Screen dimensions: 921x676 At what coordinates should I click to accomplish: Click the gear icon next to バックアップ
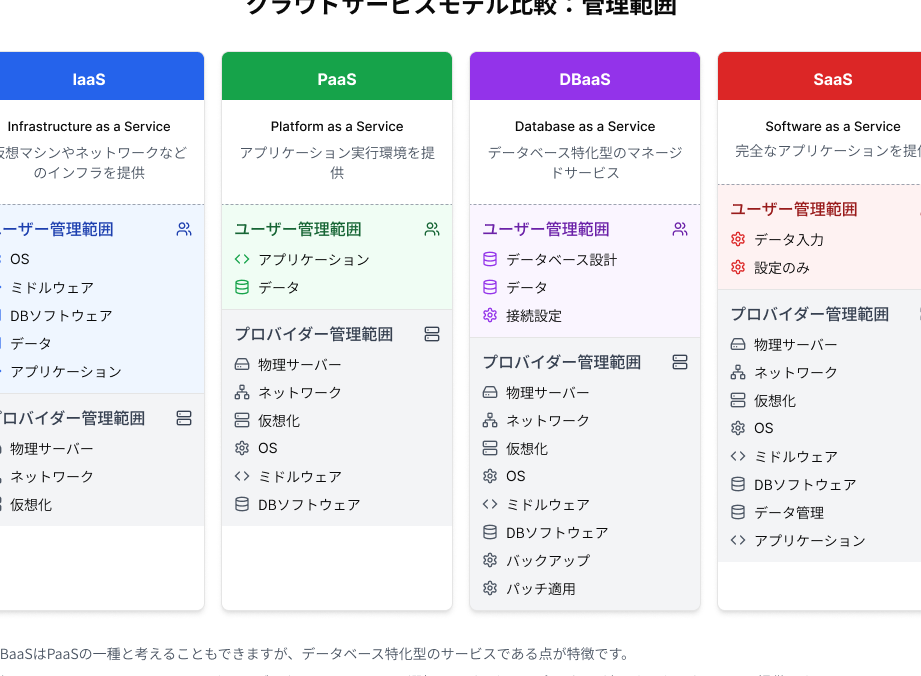tap(490, 561)
